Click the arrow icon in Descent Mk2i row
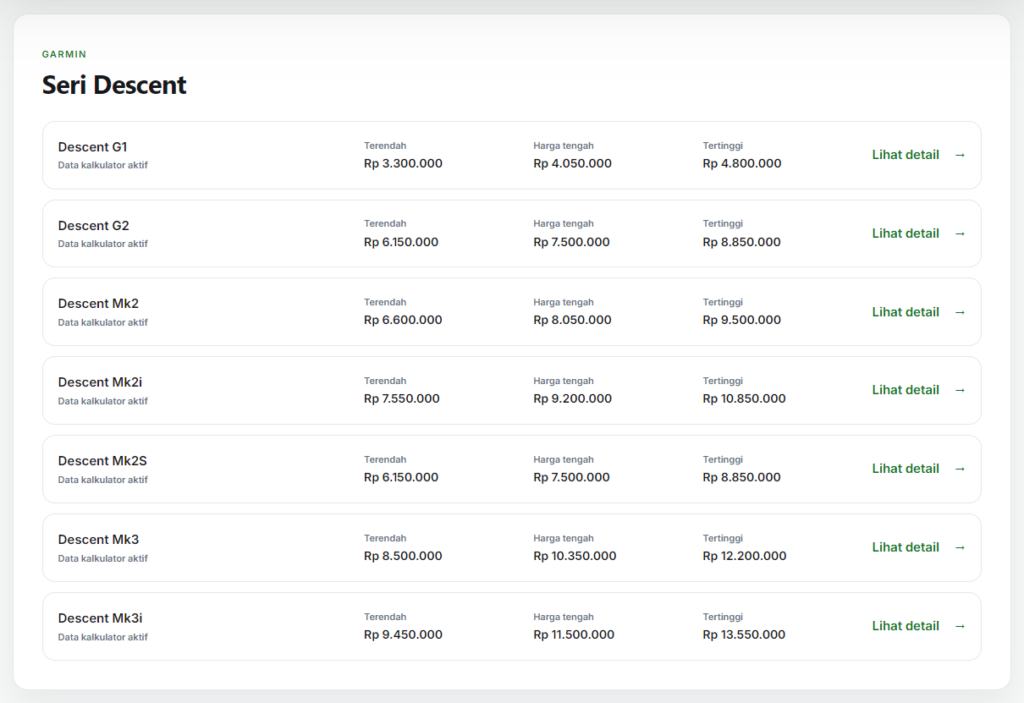Screen dimensions: 1024x703 point(960,391)
